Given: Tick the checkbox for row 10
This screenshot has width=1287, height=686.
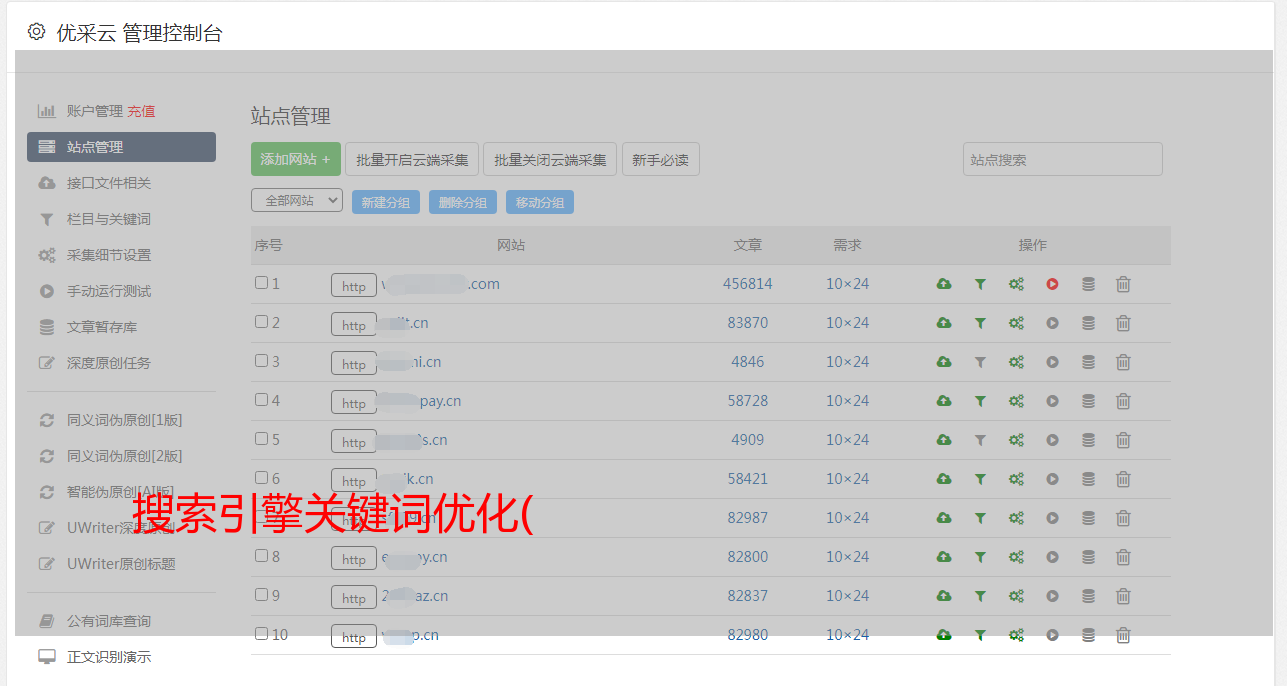Looking at the screenshot, I should (261, 634).
